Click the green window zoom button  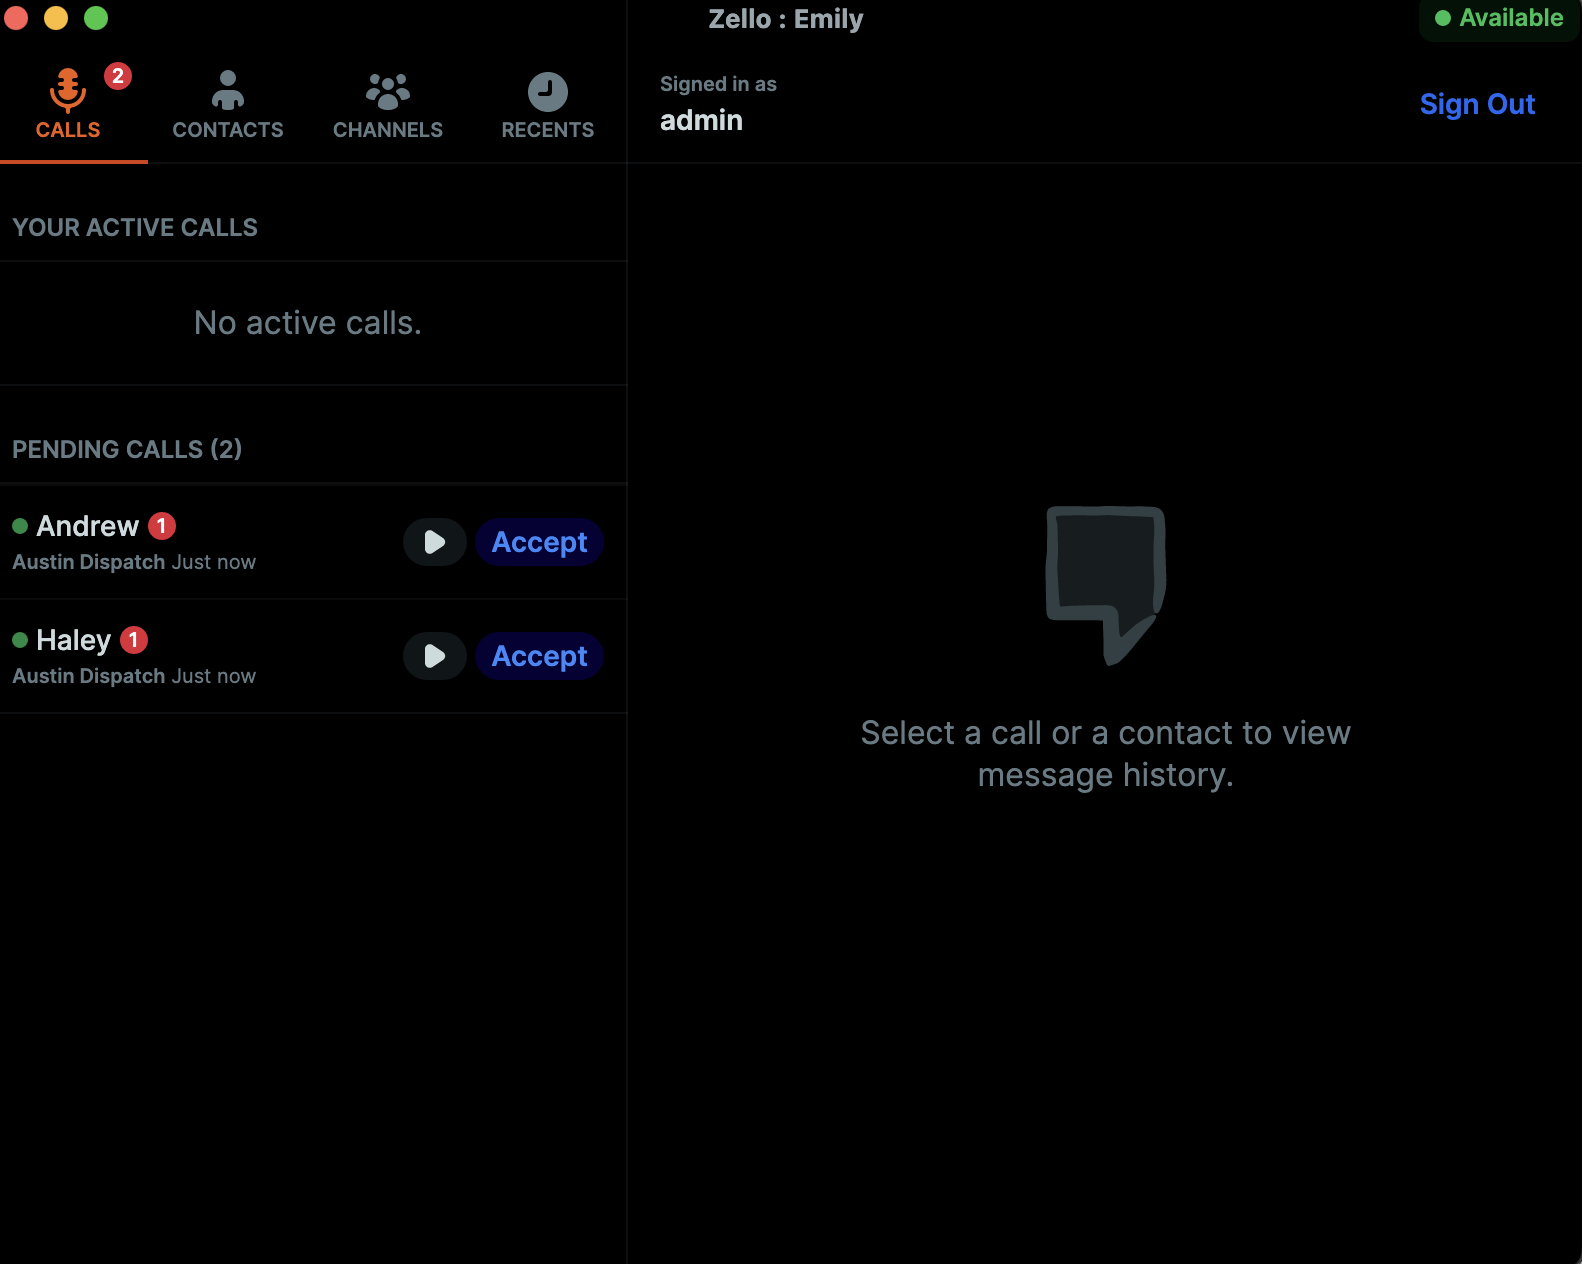point(96,18)
